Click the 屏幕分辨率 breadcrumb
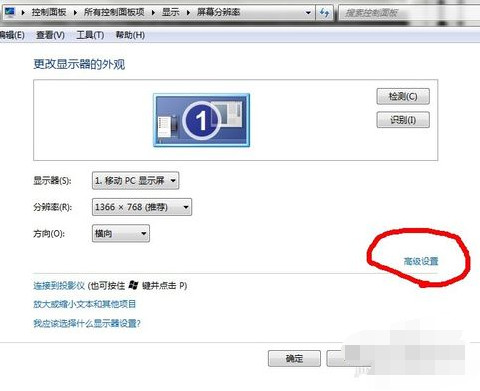The image size is (480, 391). tap(219, 12)
